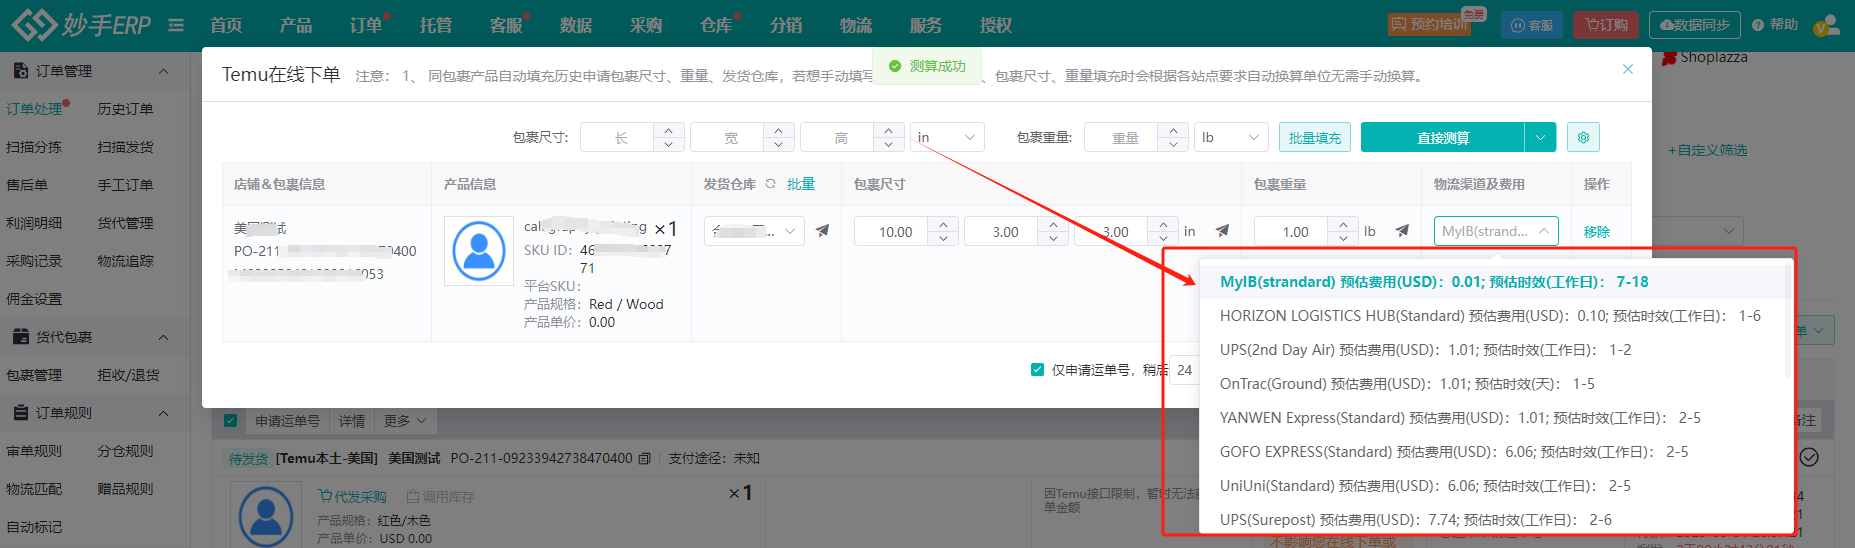Copy the PO number using the copy icon
Image resolution: width=1855 pixels, height=548 pixels.
point(645,458)
